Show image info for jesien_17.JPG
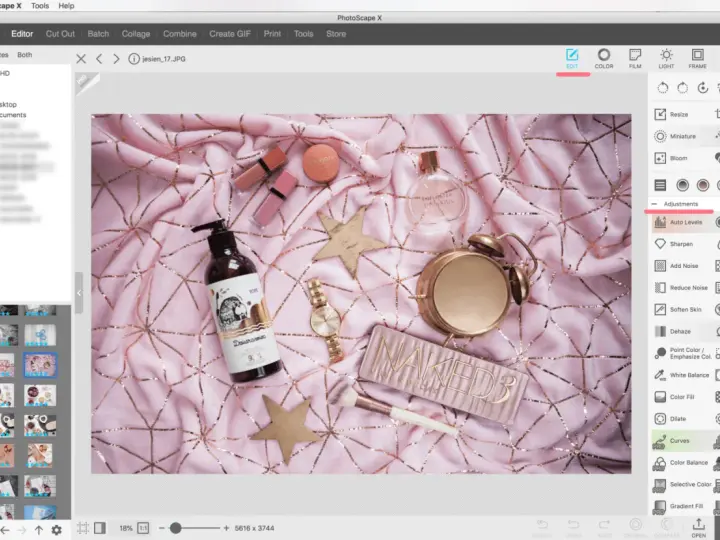Image resolution: width=720 pixels, height=540 pixels. [x=134, y=59]
